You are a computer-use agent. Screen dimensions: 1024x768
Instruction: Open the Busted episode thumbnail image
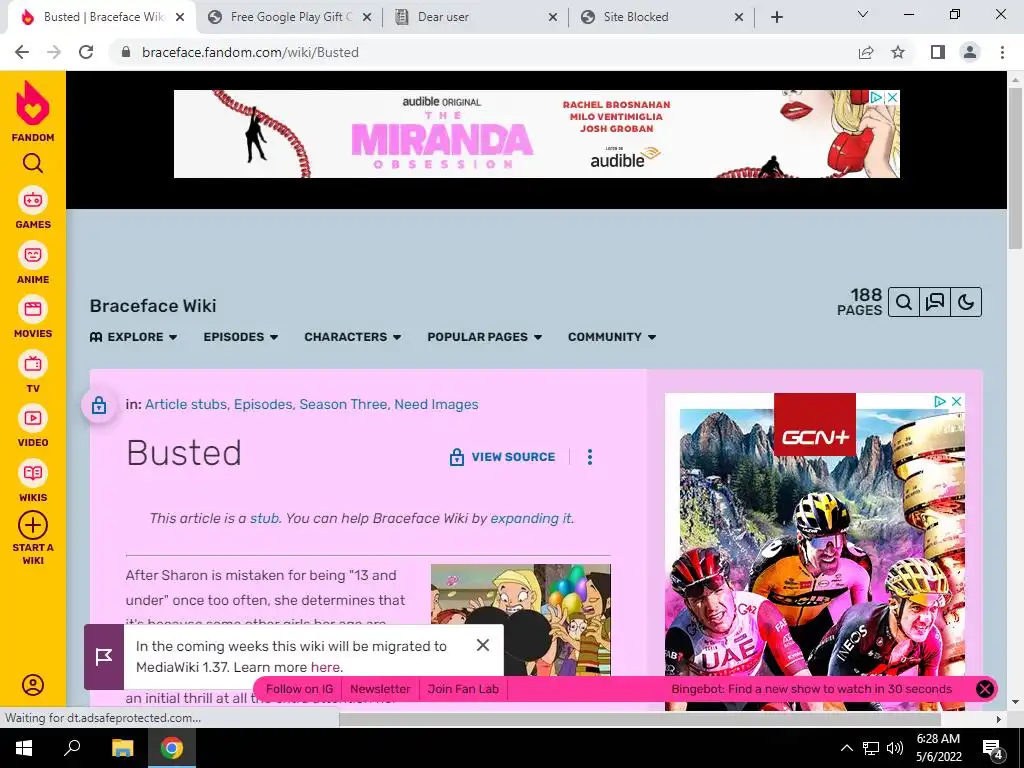[520, 619]
